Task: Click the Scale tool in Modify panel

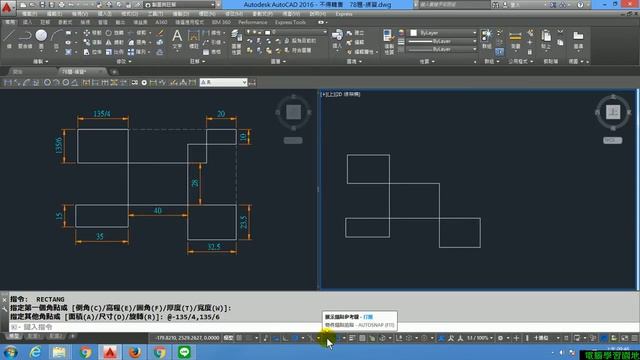Action: [x=114, y=52]
